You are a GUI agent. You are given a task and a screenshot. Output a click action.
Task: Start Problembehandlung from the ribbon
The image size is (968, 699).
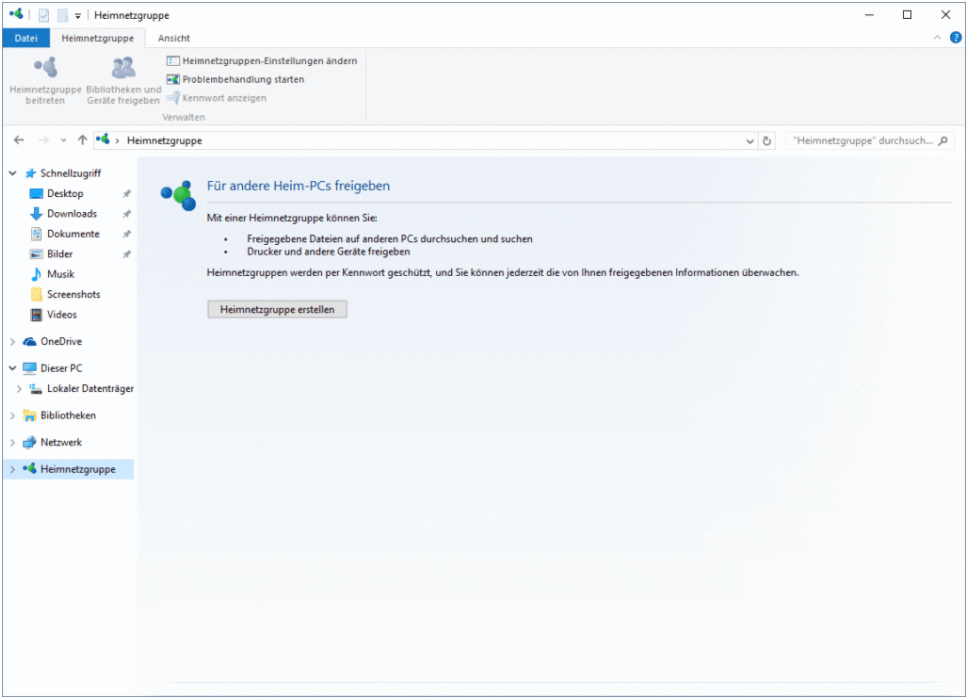click(243, 79)
